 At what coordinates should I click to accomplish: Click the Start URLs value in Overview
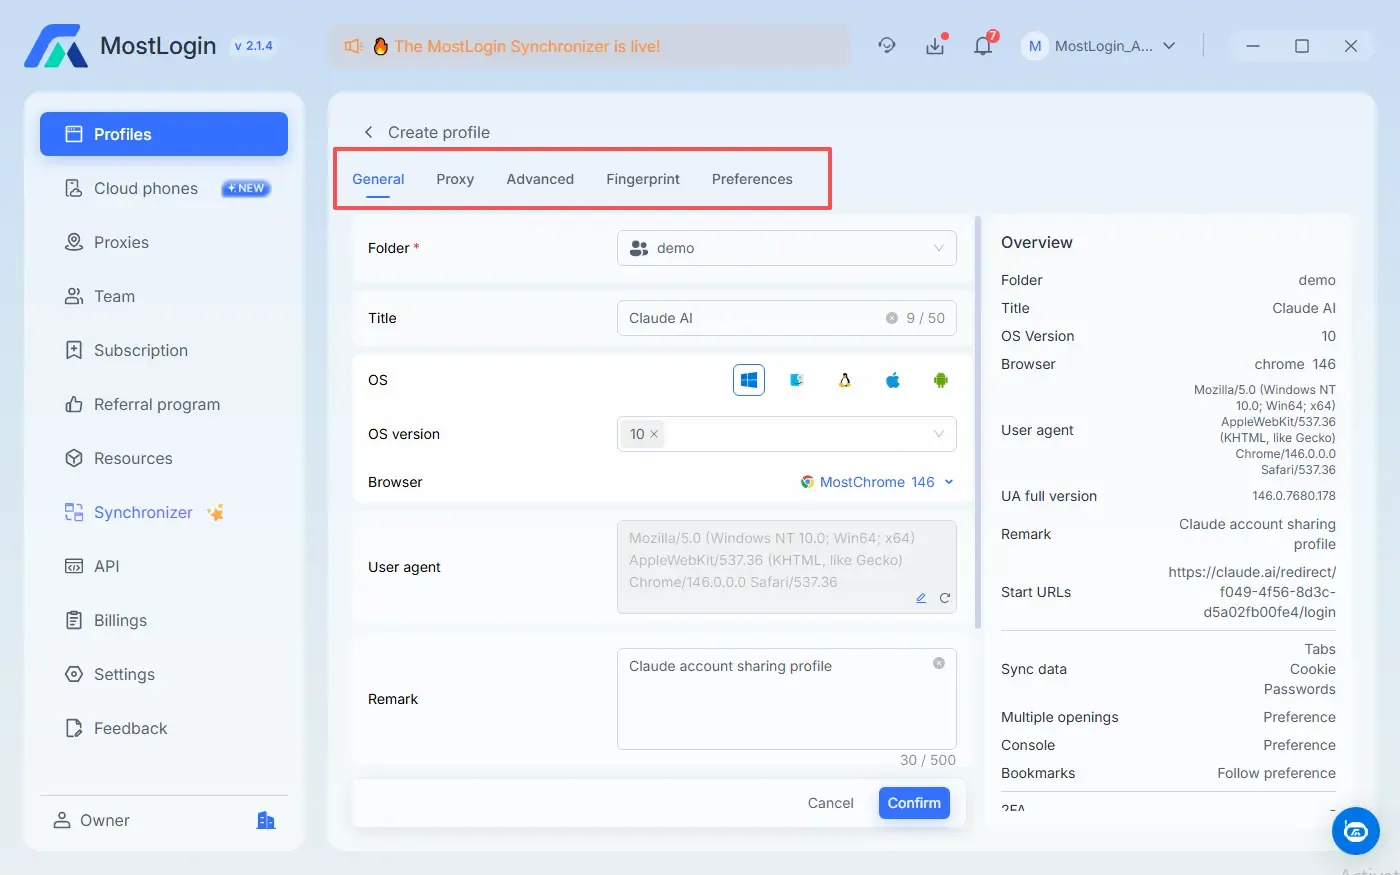tap(1252, 592)
